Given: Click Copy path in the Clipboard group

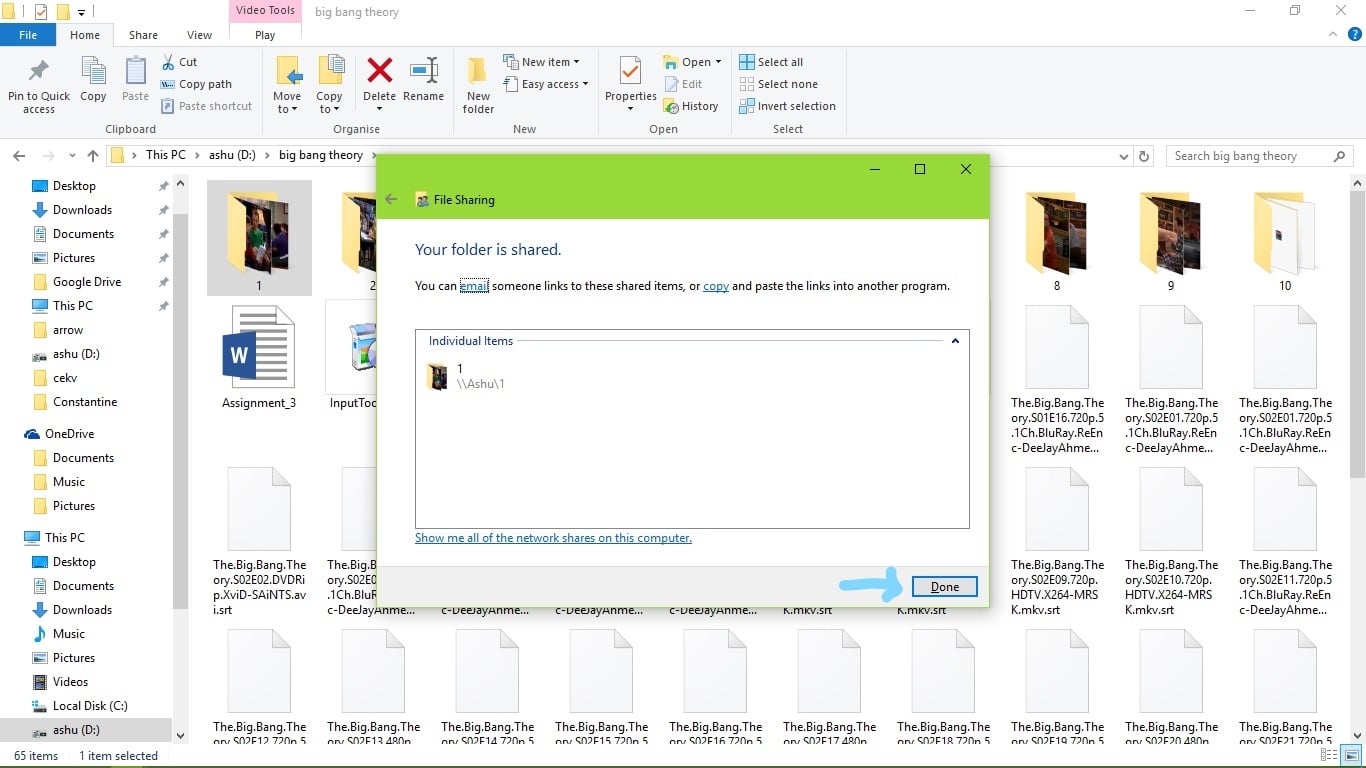Looking at the screenshot, I should [196, 84].
